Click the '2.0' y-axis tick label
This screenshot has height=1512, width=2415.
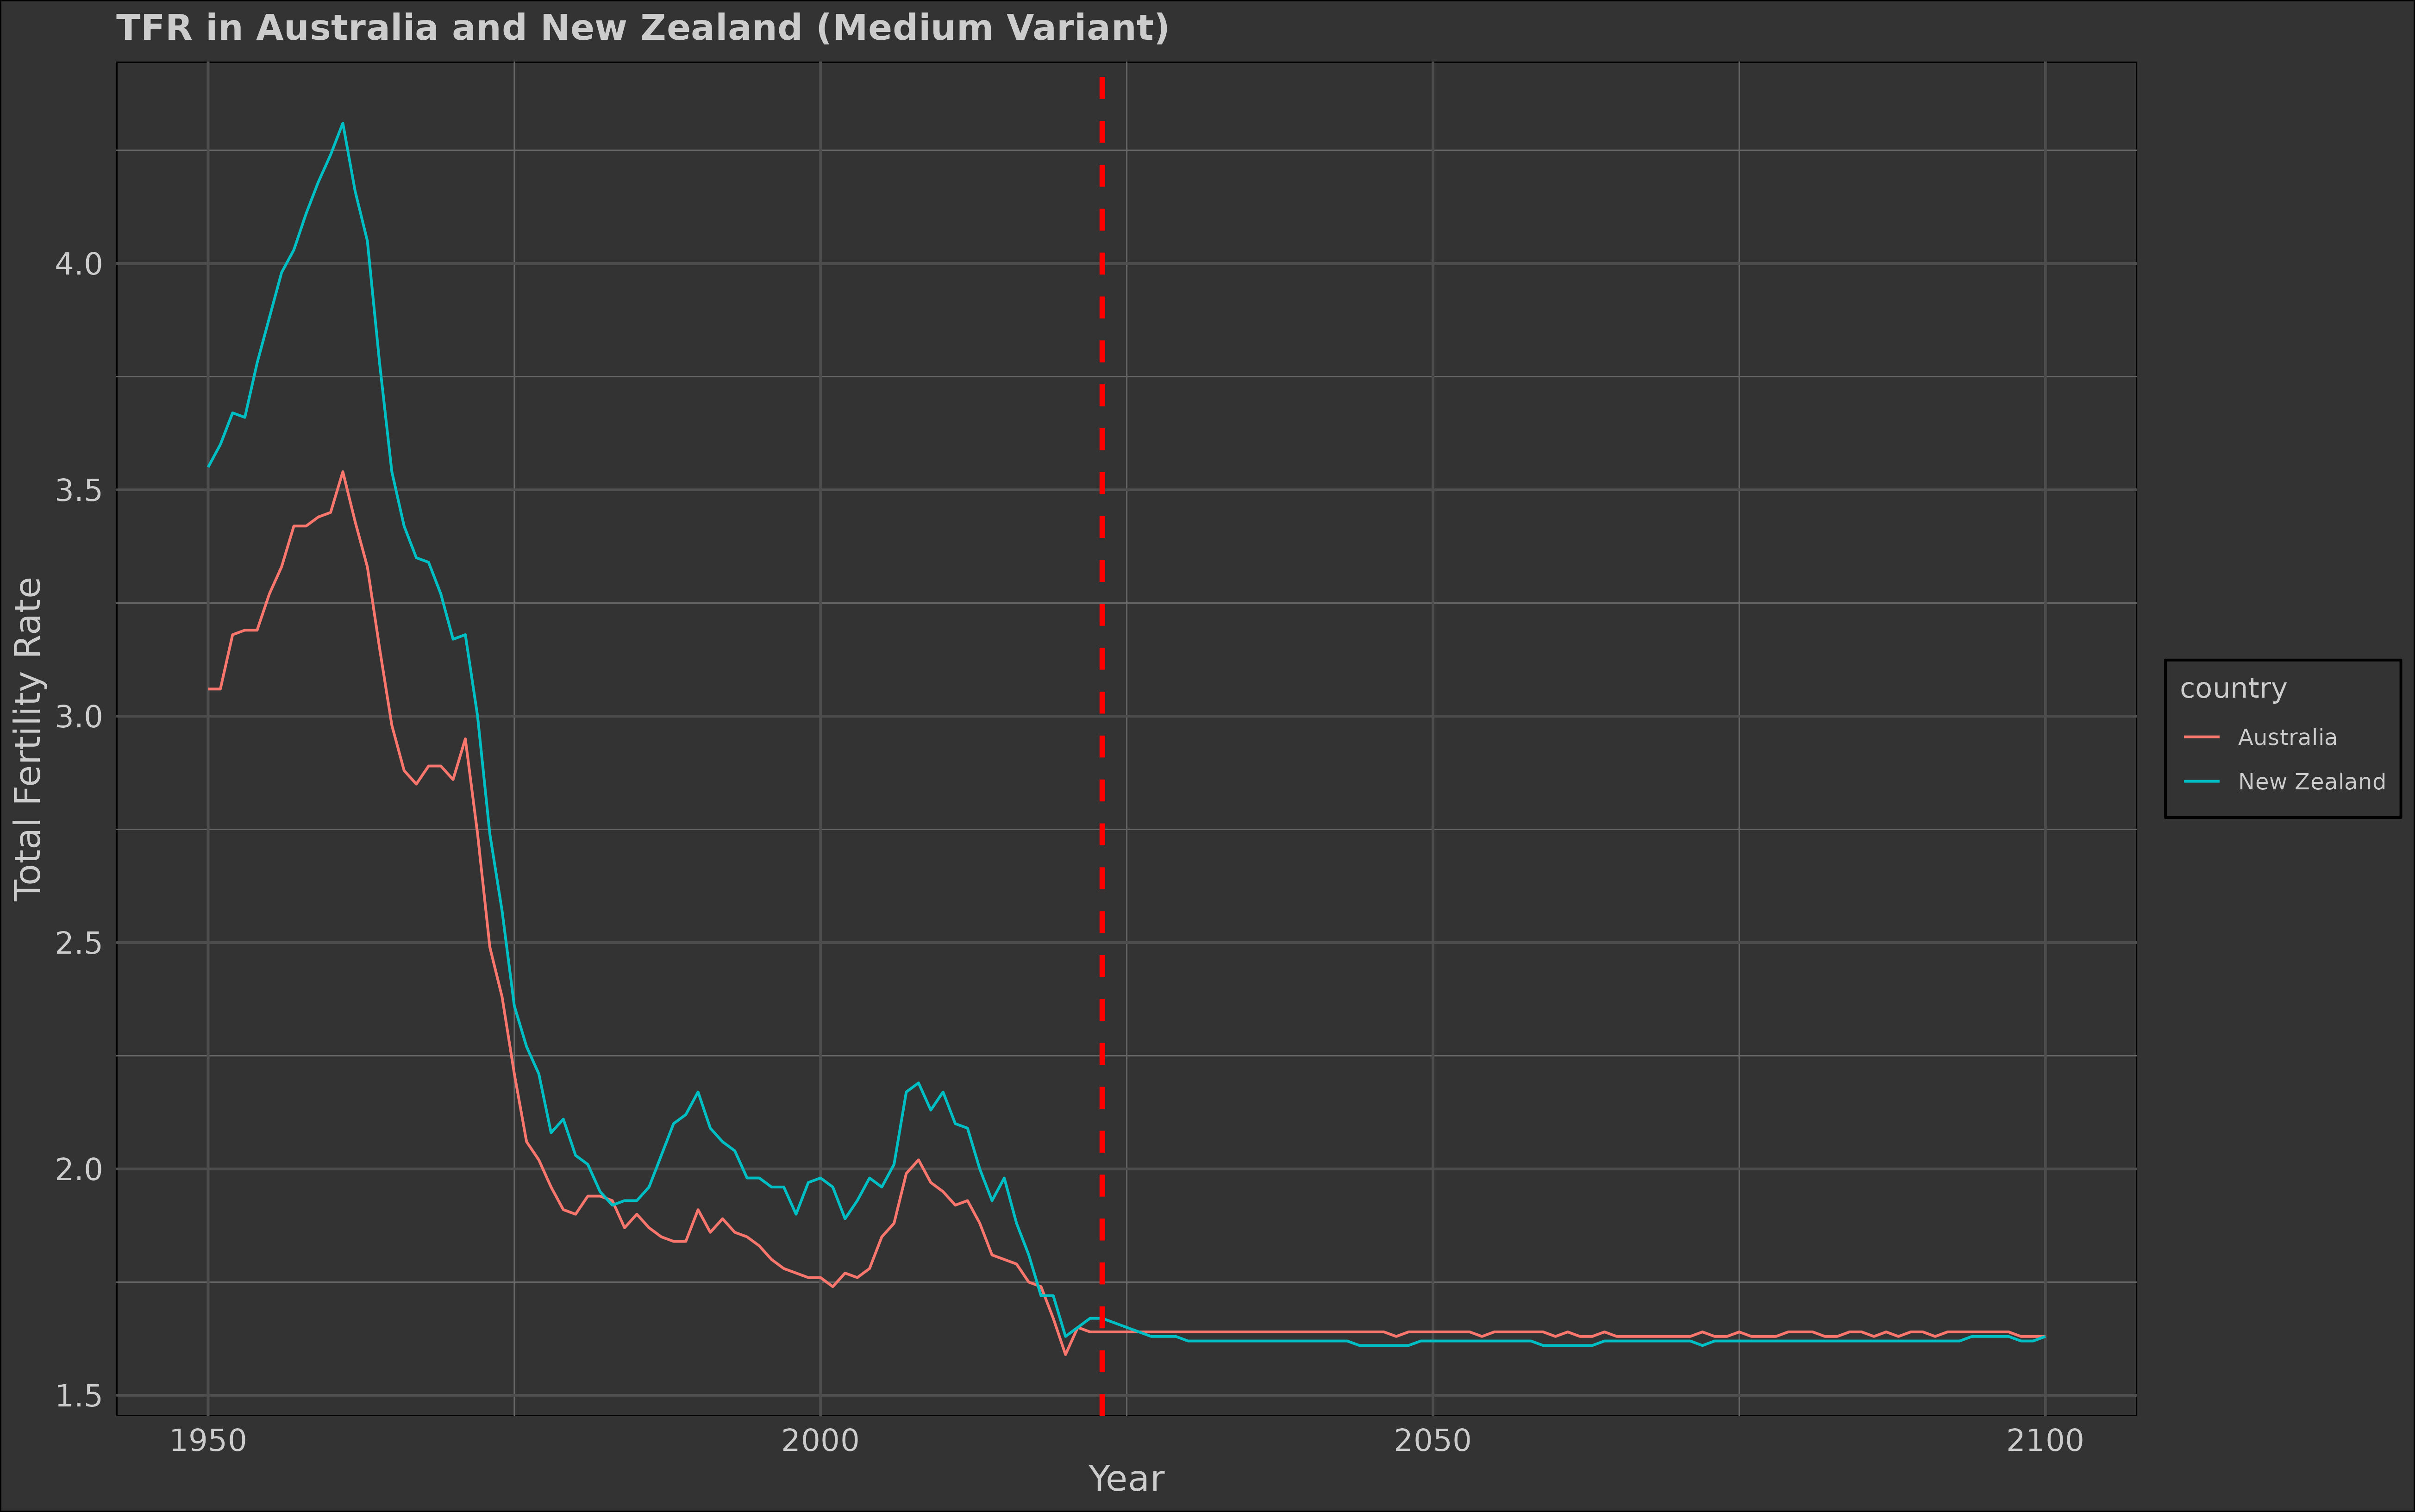[x=79, y=1169]
